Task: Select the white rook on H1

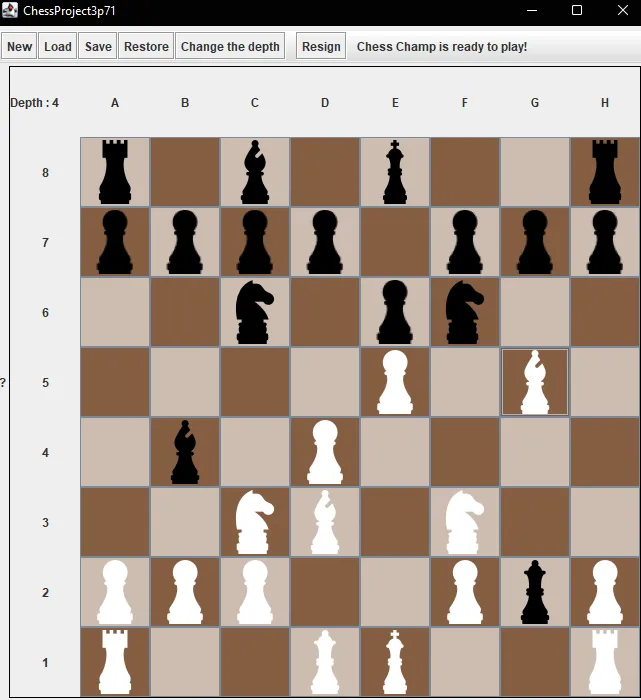Action: click(x=605, y=662)
